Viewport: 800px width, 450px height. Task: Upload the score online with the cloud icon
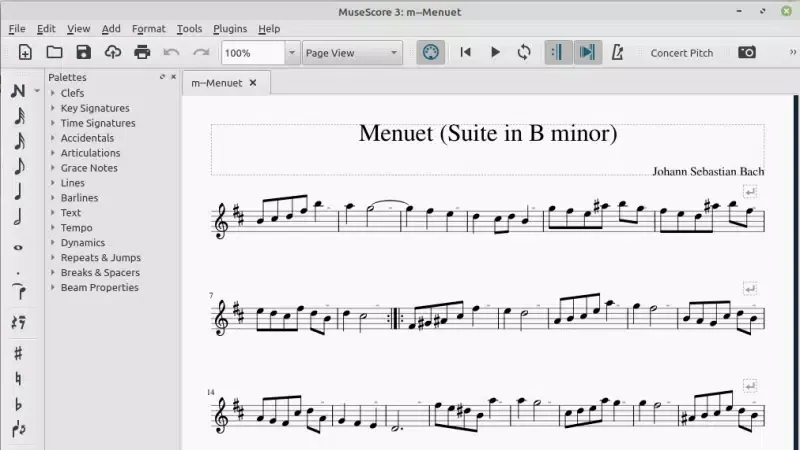(x=113, y=53)
